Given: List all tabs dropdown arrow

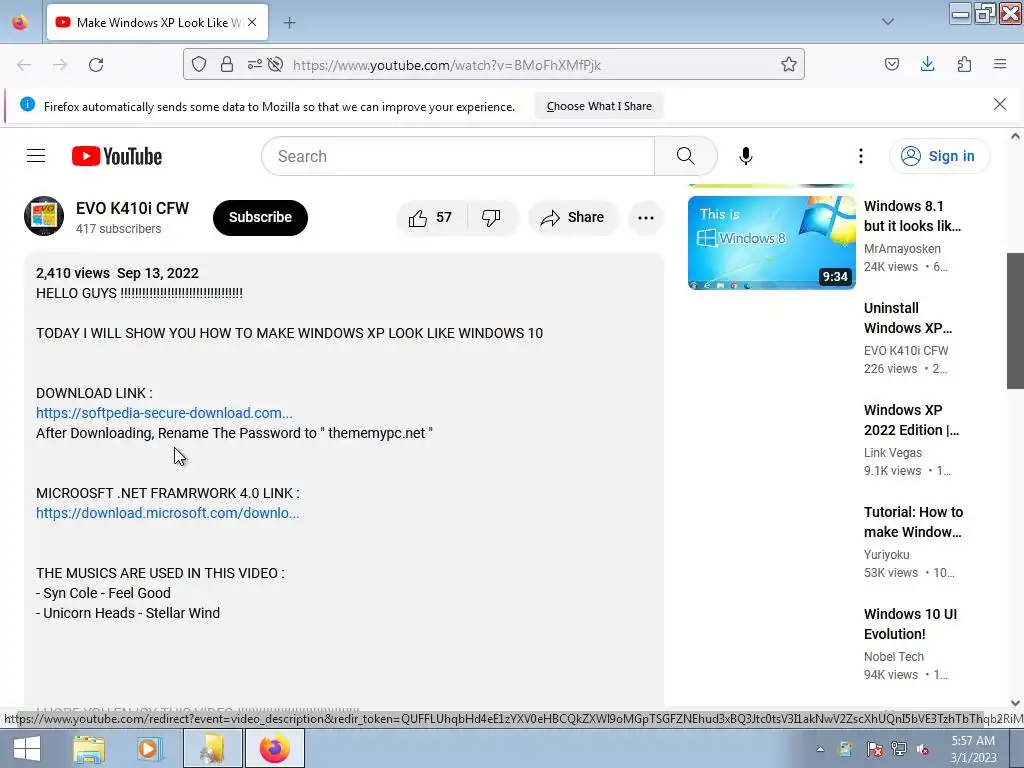Looking at the screenshot, I should point(888,22).
